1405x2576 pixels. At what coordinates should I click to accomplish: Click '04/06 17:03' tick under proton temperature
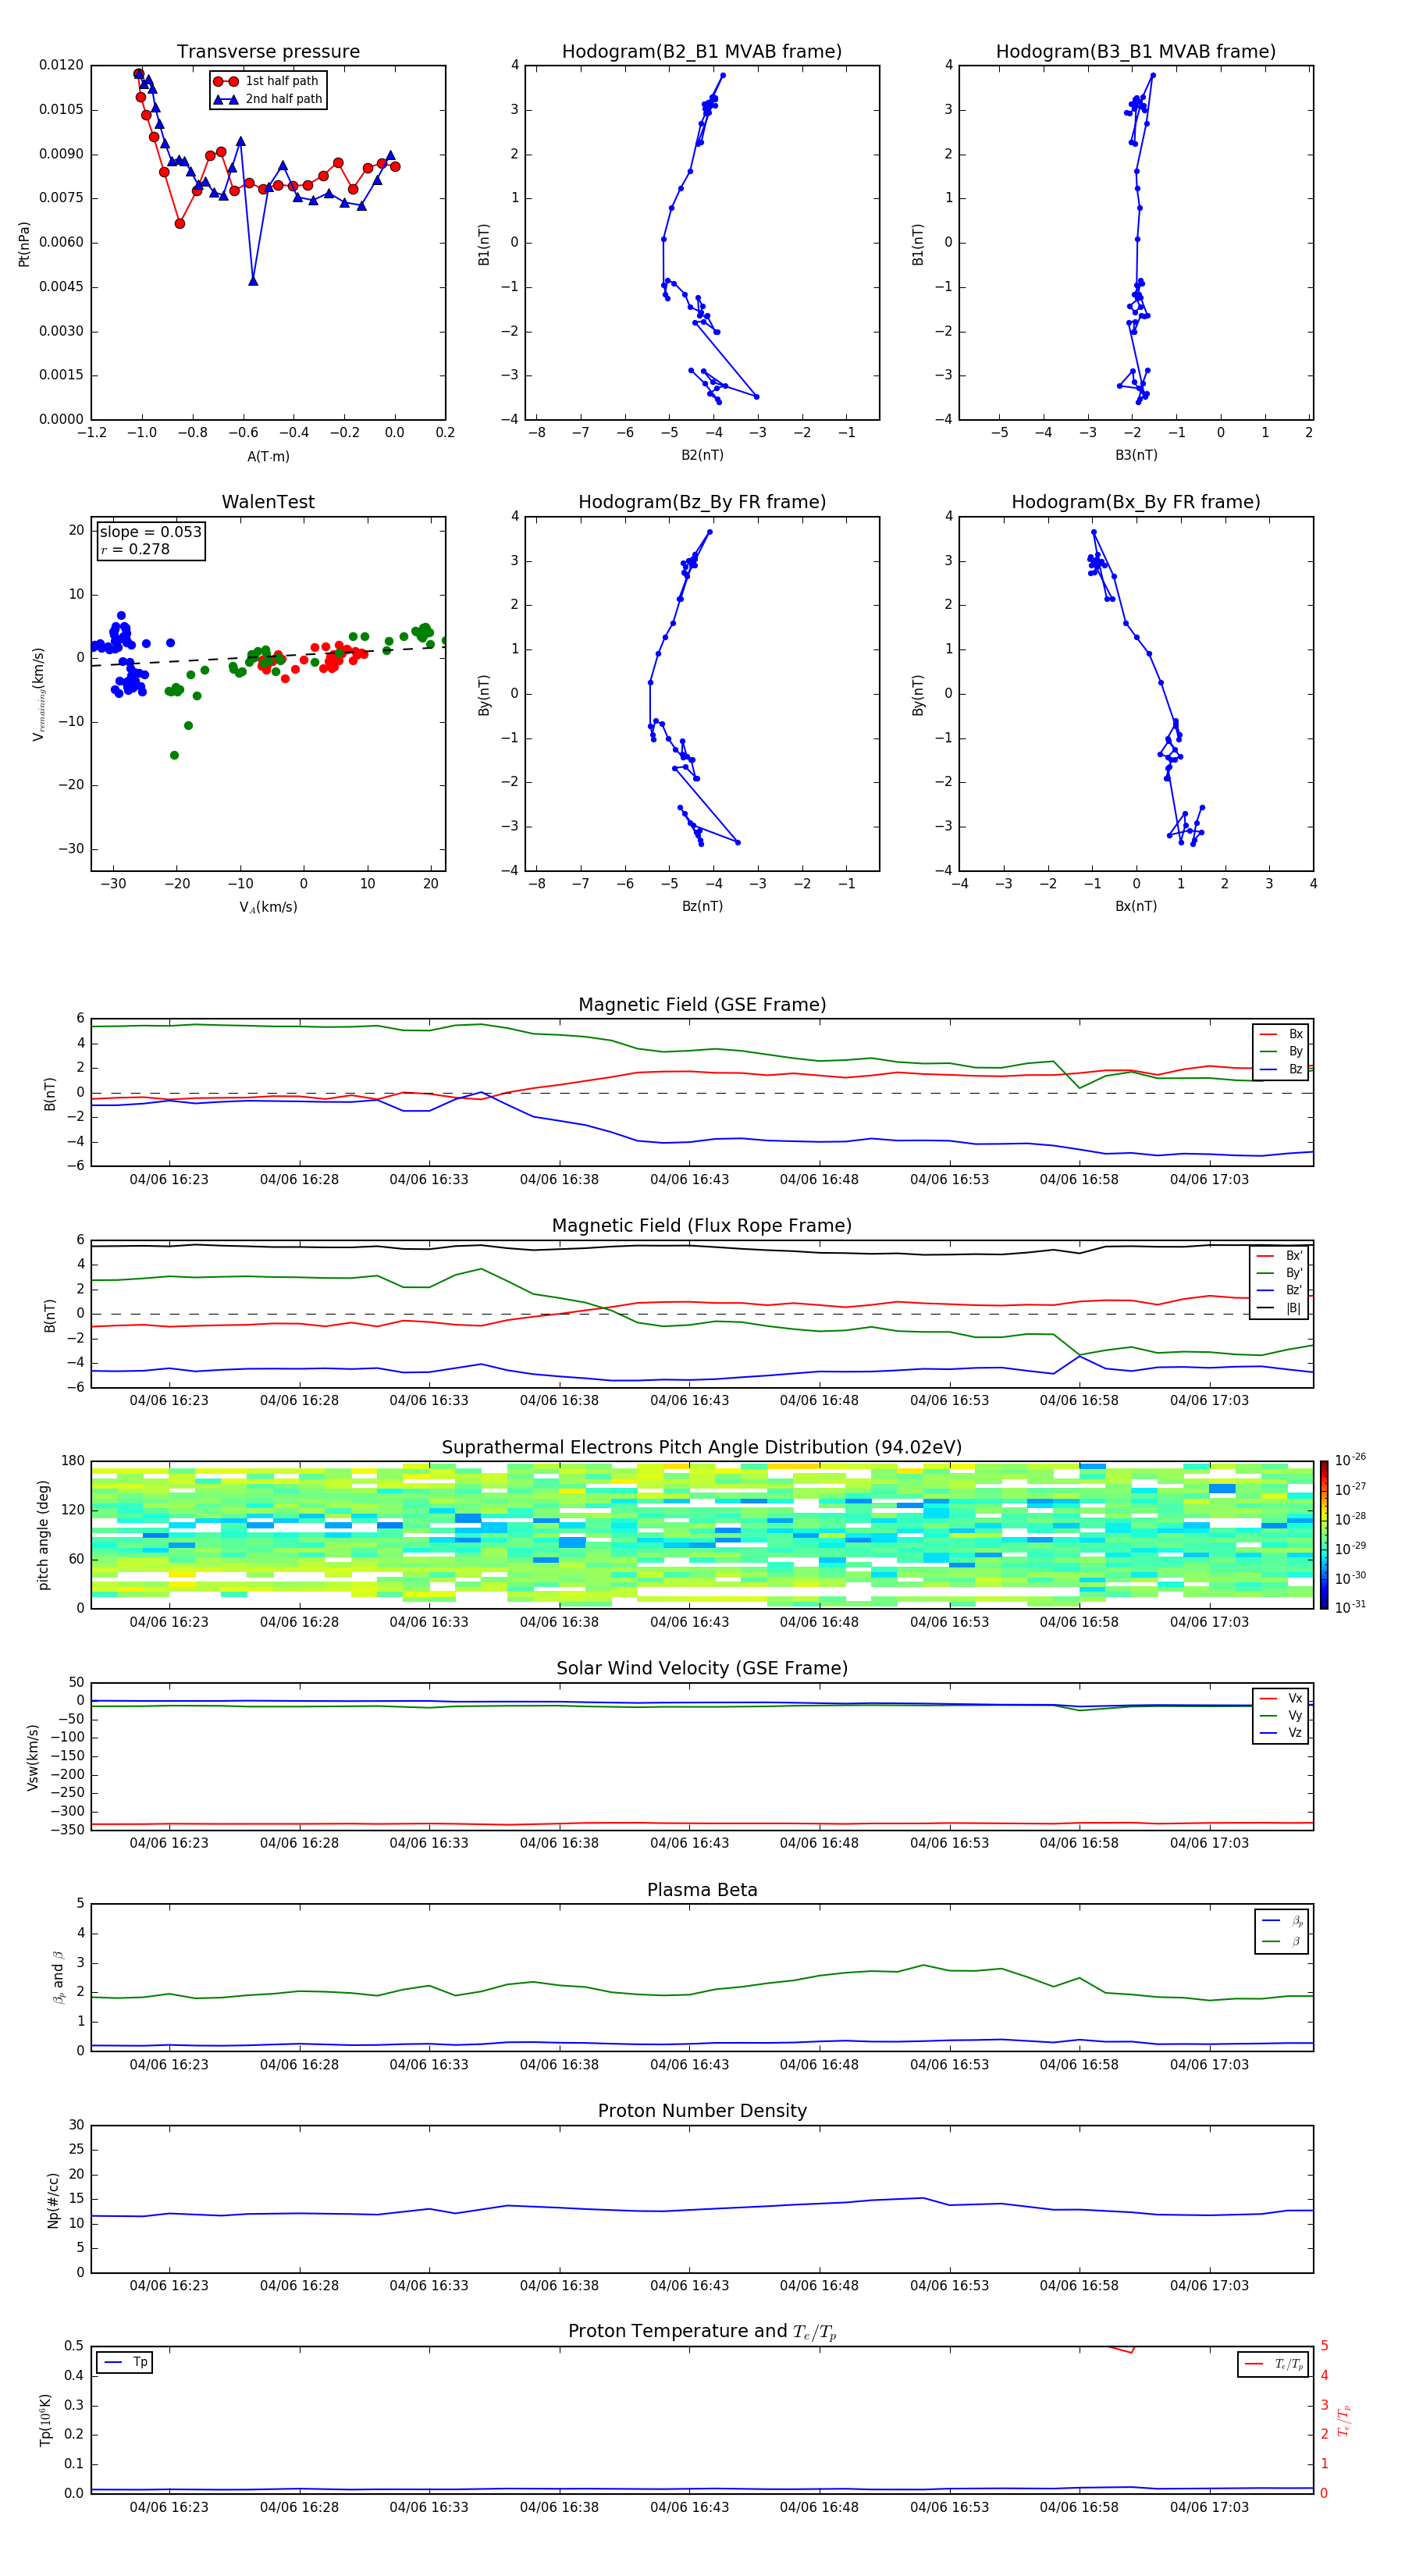coord(1209,2507)
